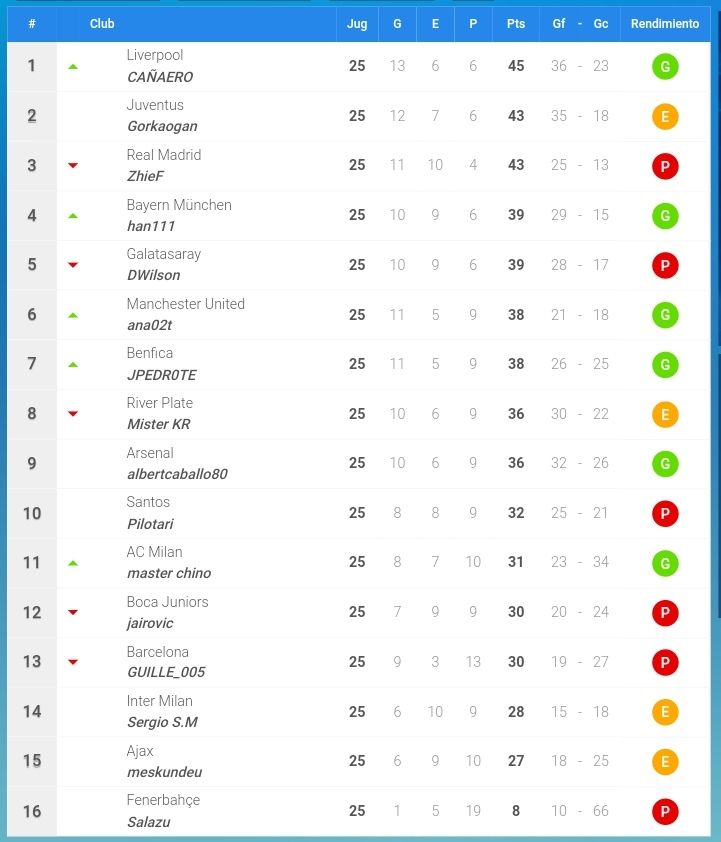The height and width of the screenshot is (842, 721).
Task: Click the green up arrow beside Bayern München
Action: [73, 216]
